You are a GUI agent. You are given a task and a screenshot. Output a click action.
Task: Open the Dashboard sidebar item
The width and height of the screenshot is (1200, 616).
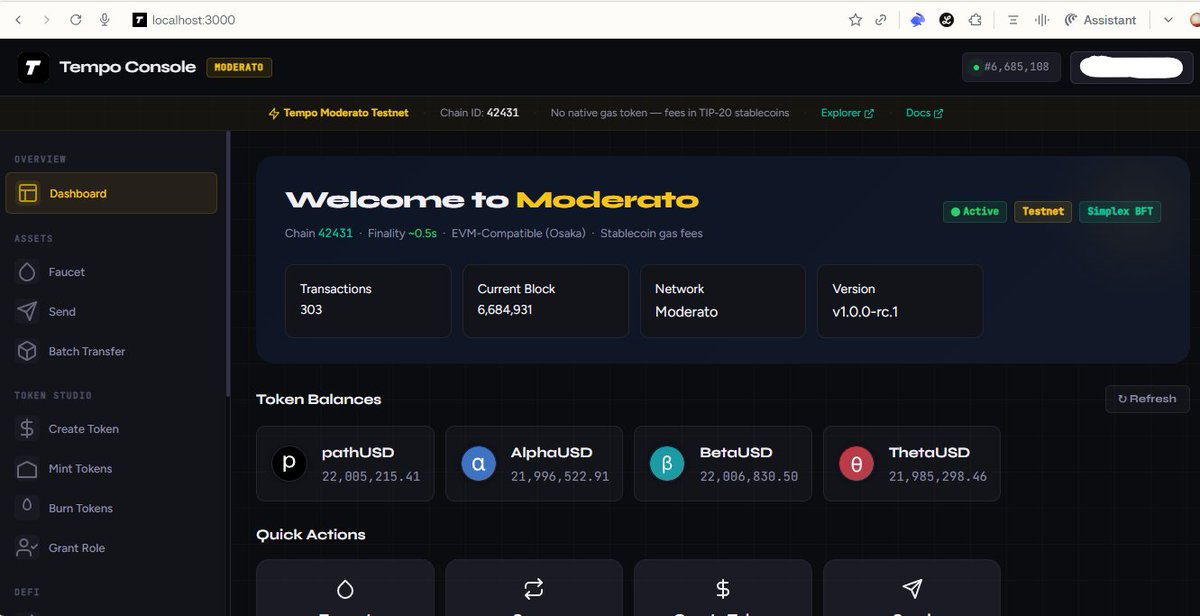tap(111, 193)
